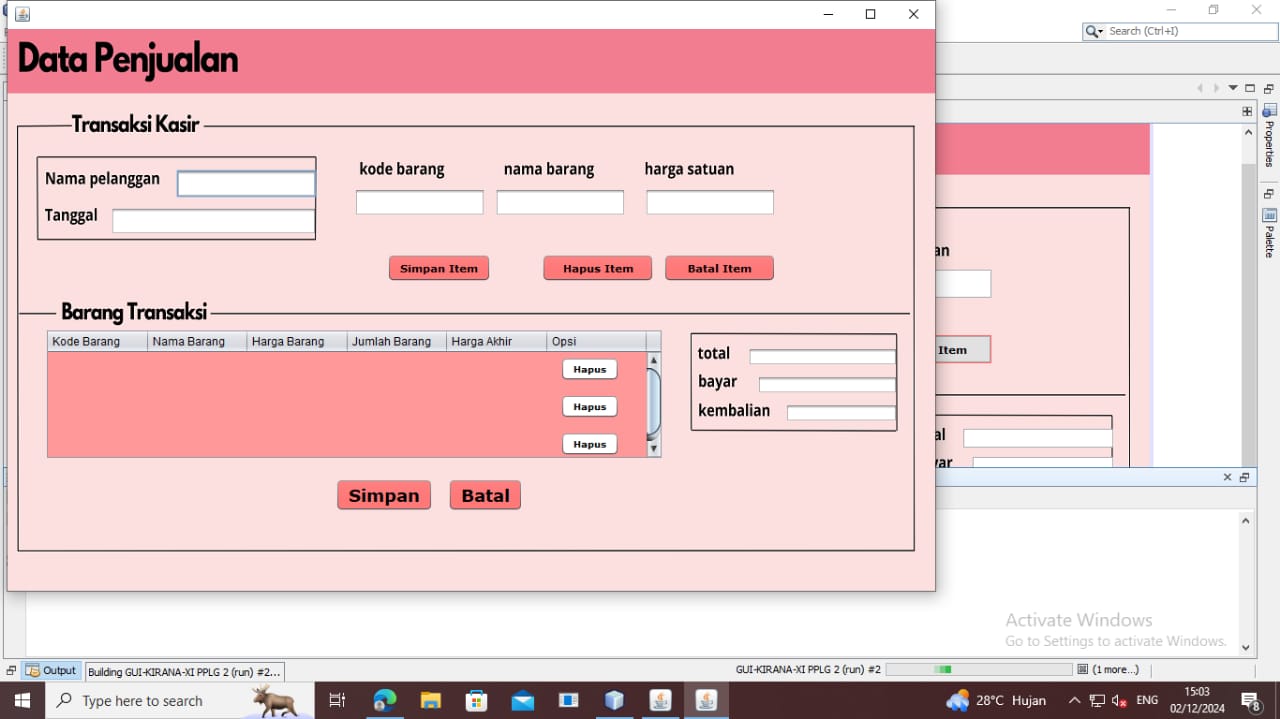Click the first Hapus button in the Opsi column

589,369
